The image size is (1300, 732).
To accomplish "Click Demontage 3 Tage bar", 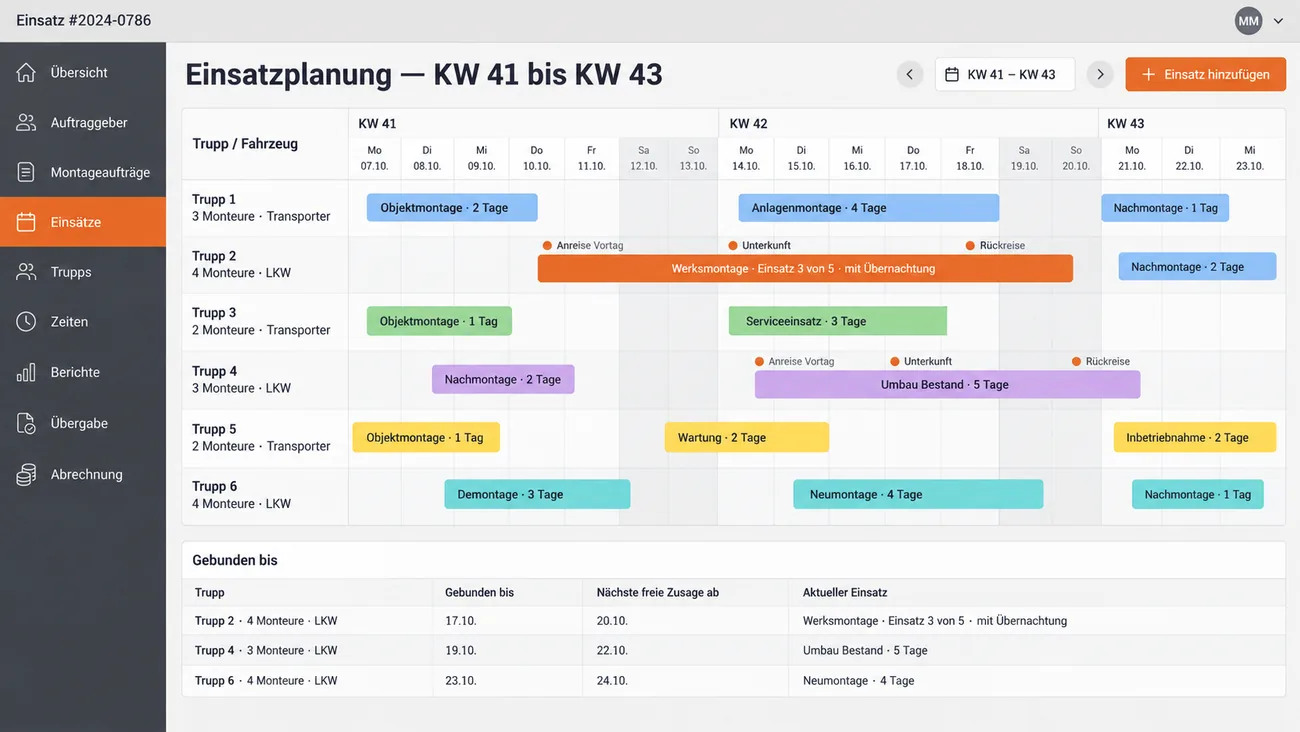I will coord(537,494).
